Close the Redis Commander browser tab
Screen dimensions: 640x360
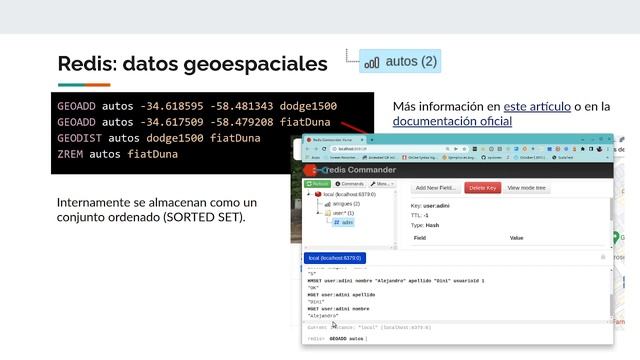point(362,140)
